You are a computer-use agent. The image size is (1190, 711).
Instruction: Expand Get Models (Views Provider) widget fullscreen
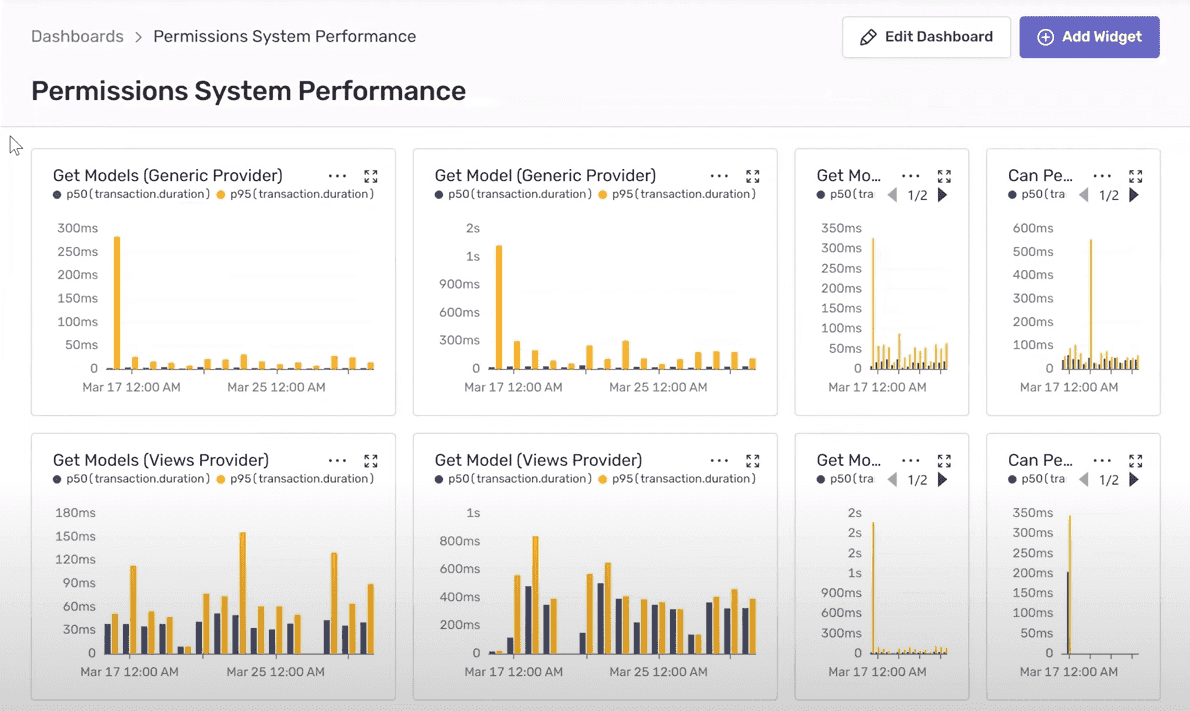(x=370, y=461)
